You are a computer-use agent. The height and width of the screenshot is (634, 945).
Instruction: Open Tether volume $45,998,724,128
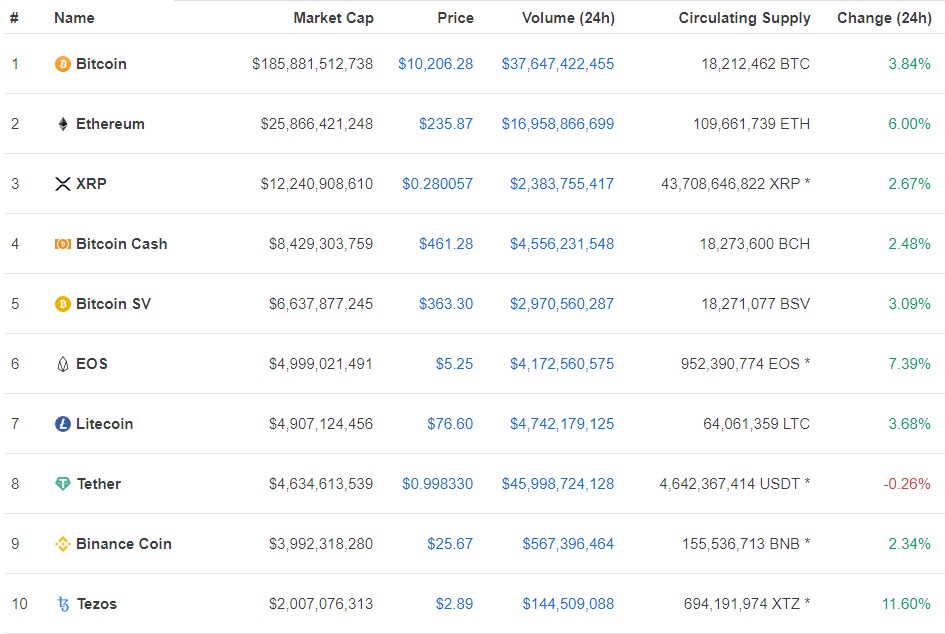coord(558,484)
